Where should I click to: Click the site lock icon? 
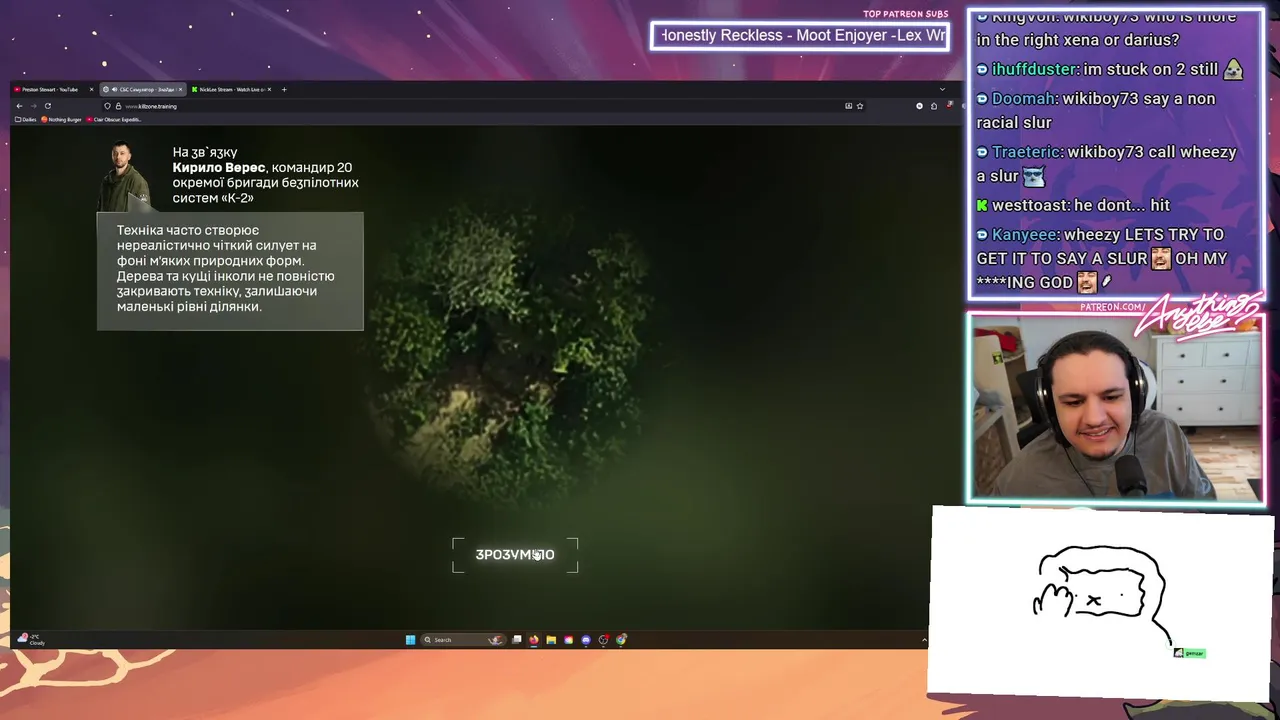[x=118, y=106]
